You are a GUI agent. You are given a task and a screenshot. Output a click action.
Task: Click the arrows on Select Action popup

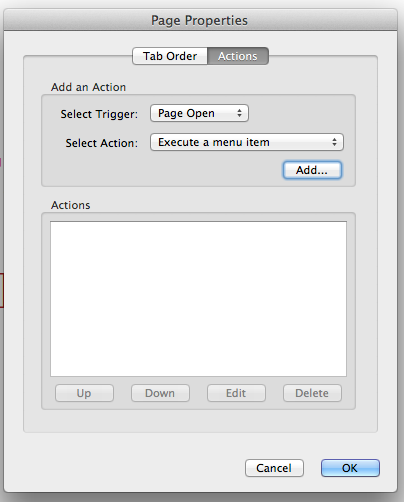click(x=334, y=142)
